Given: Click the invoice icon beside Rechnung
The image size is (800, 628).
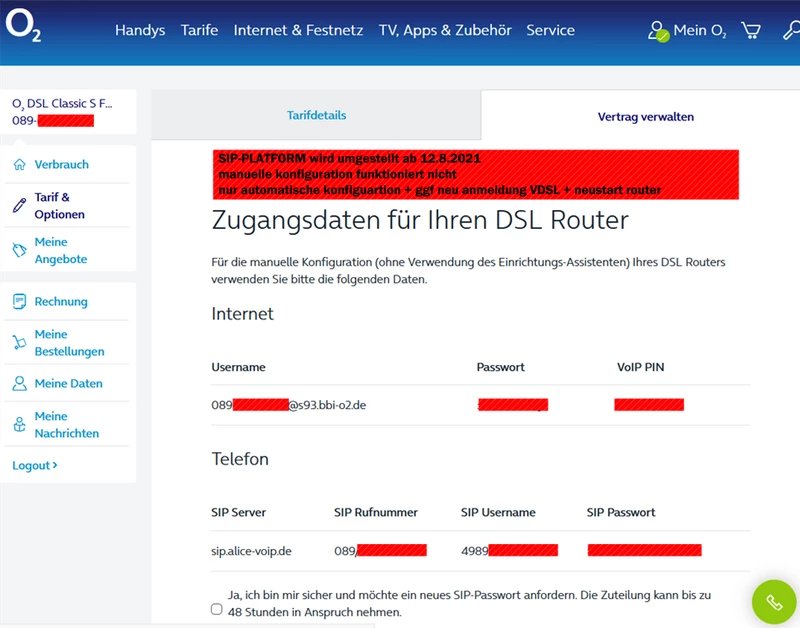Looking at the screenshot, I should [19, 302].
